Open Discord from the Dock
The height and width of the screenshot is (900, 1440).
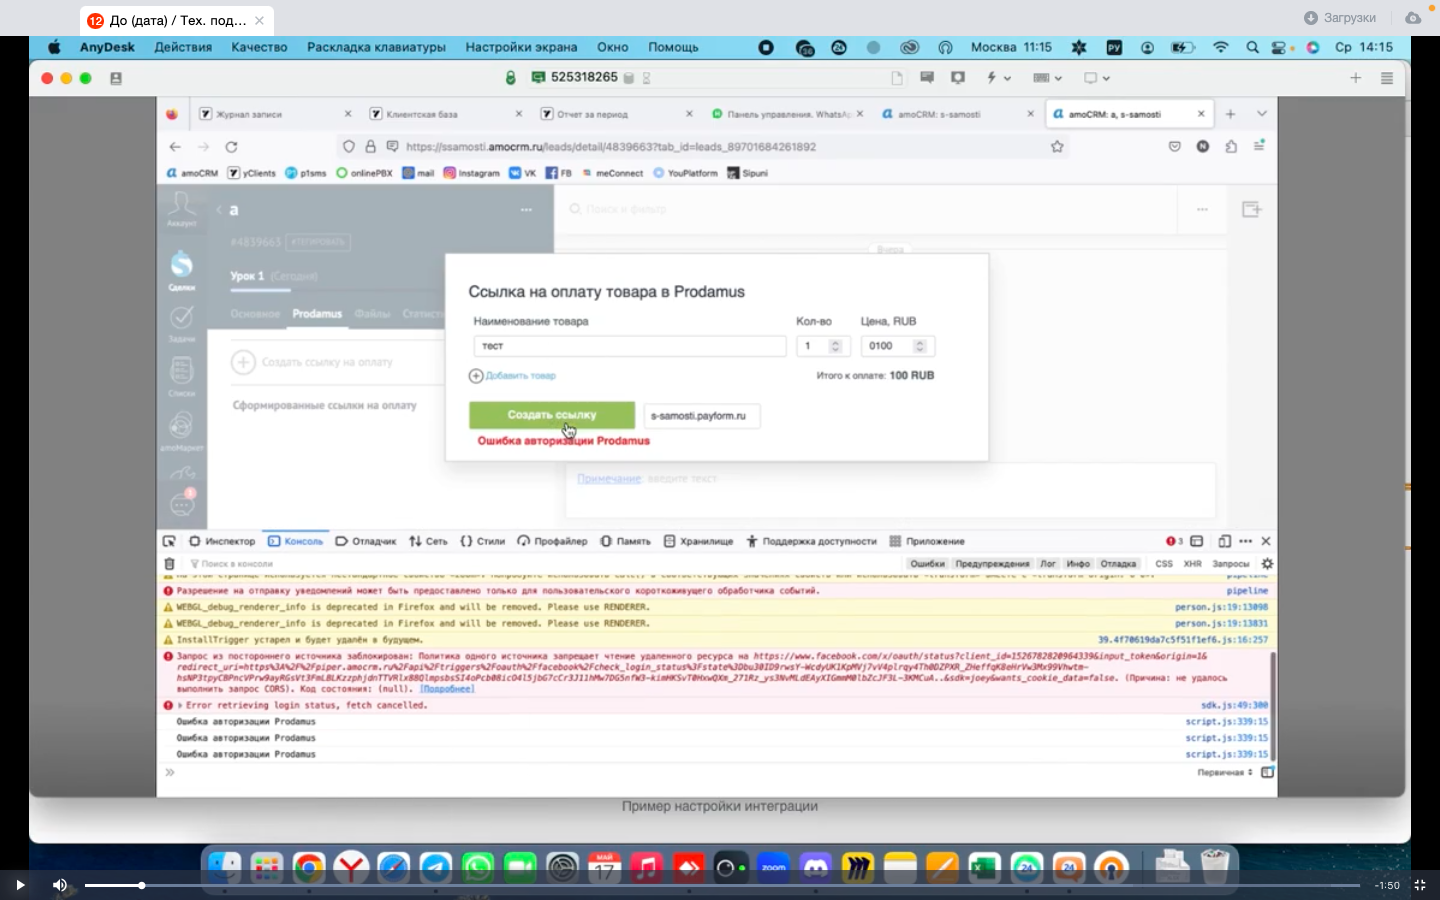click(x=816, y=867)
